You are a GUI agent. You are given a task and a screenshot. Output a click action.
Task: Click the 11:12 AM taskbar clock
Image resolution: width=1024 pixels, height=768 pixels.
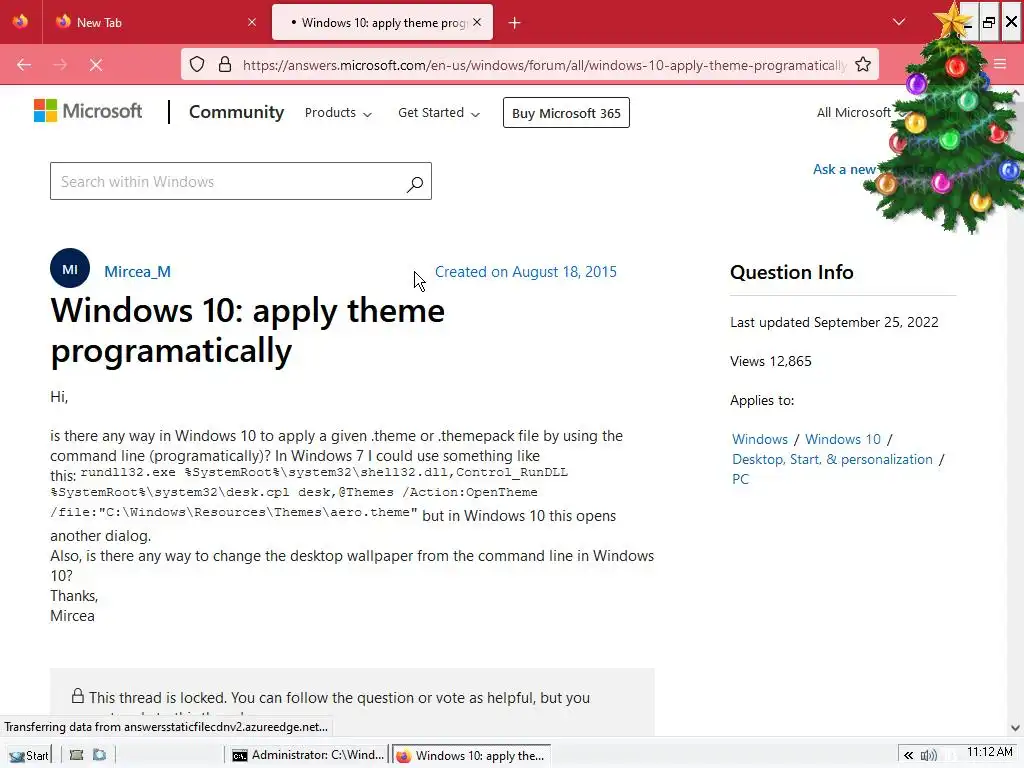(989, 752)
